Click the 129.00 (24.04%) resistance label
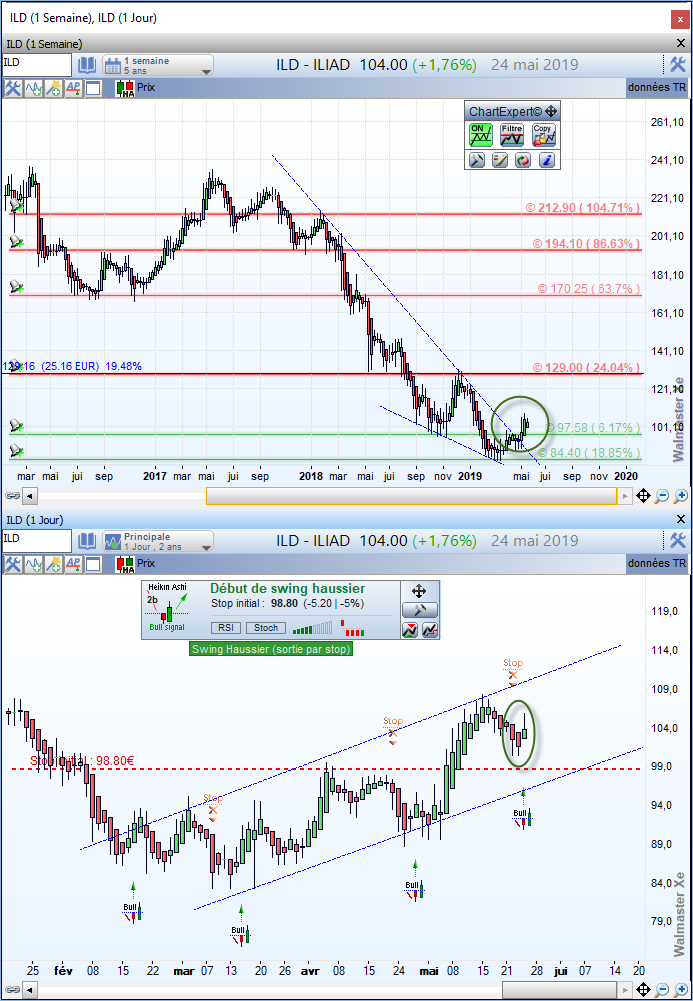This screenshot has height=1001, width=693. click(586, 368)
